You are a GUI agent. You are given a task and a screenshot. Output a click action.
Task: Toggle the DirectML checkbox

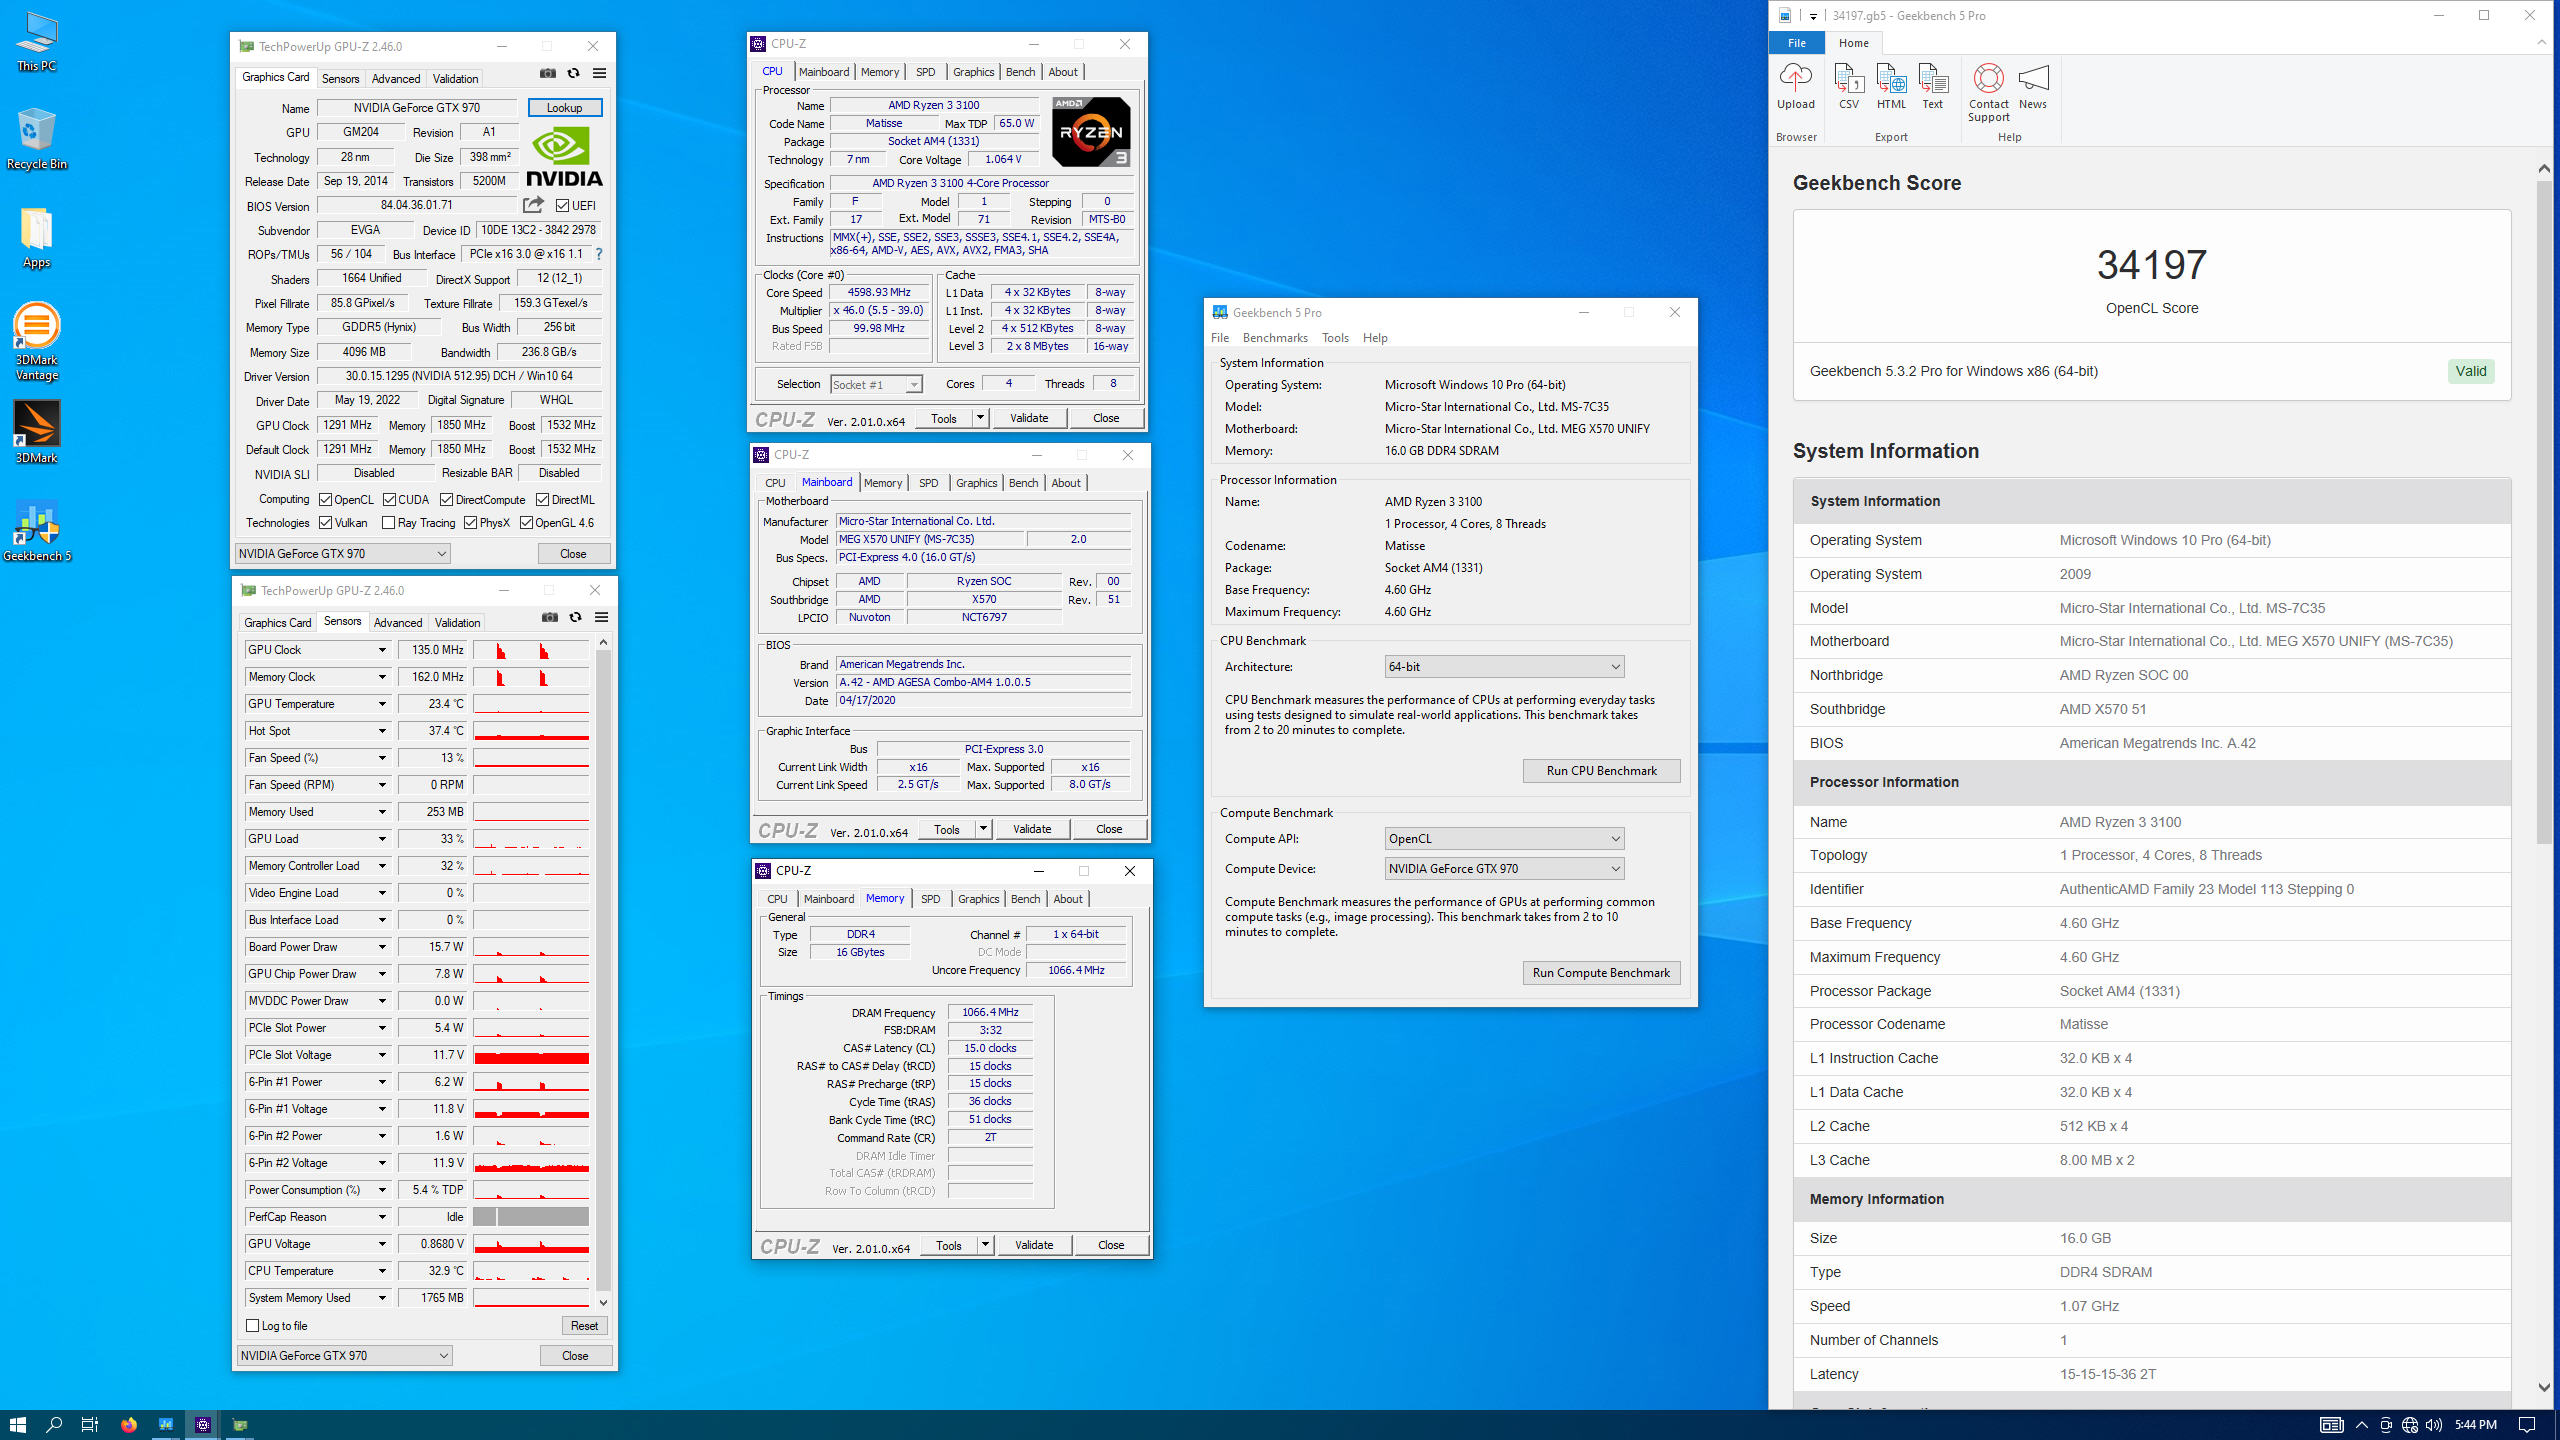click(542, 500)
